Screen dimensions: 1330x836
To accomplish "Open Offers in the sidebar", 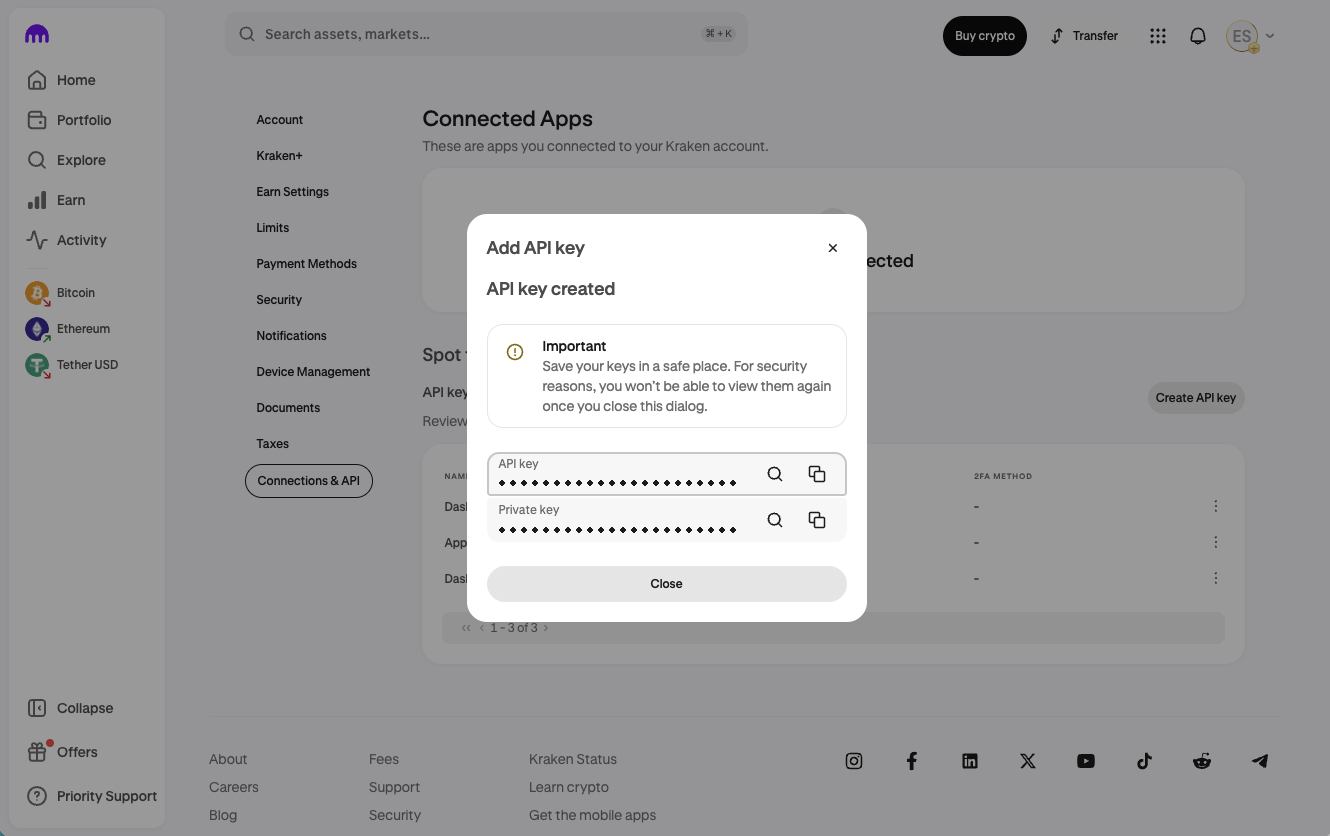I will pos(62,752).
